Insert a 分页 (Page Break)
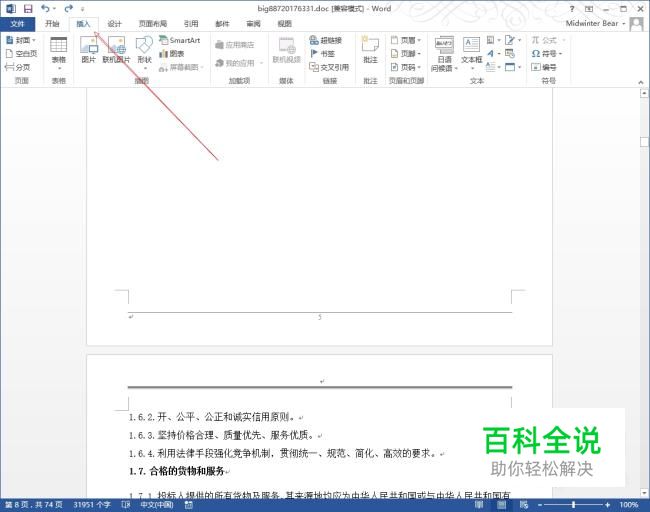Image resolution: width=650 pixels, height=512 pixels. (x=18, y=67)
